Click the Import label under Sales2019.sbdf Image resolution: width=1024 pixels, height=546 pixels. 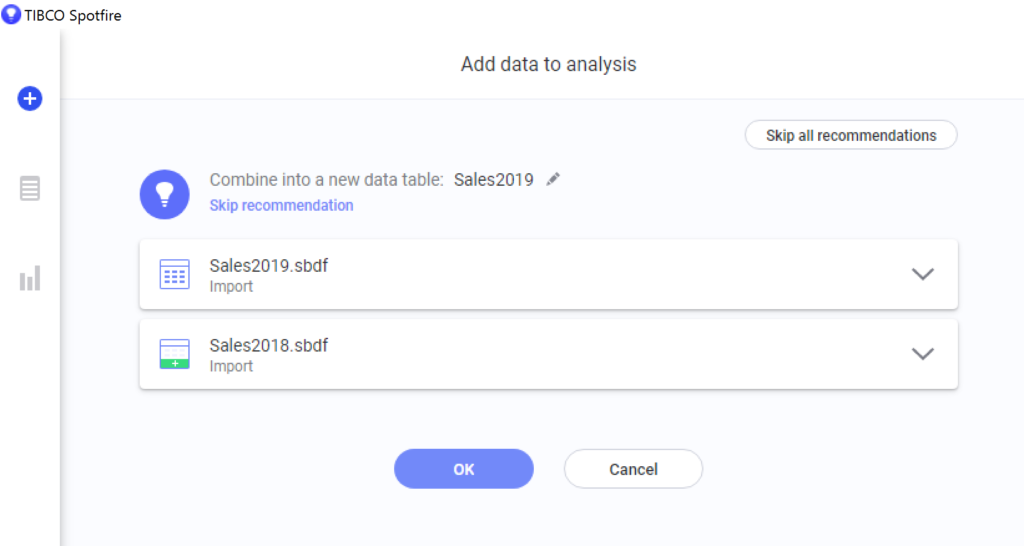[x=231, y=287]
